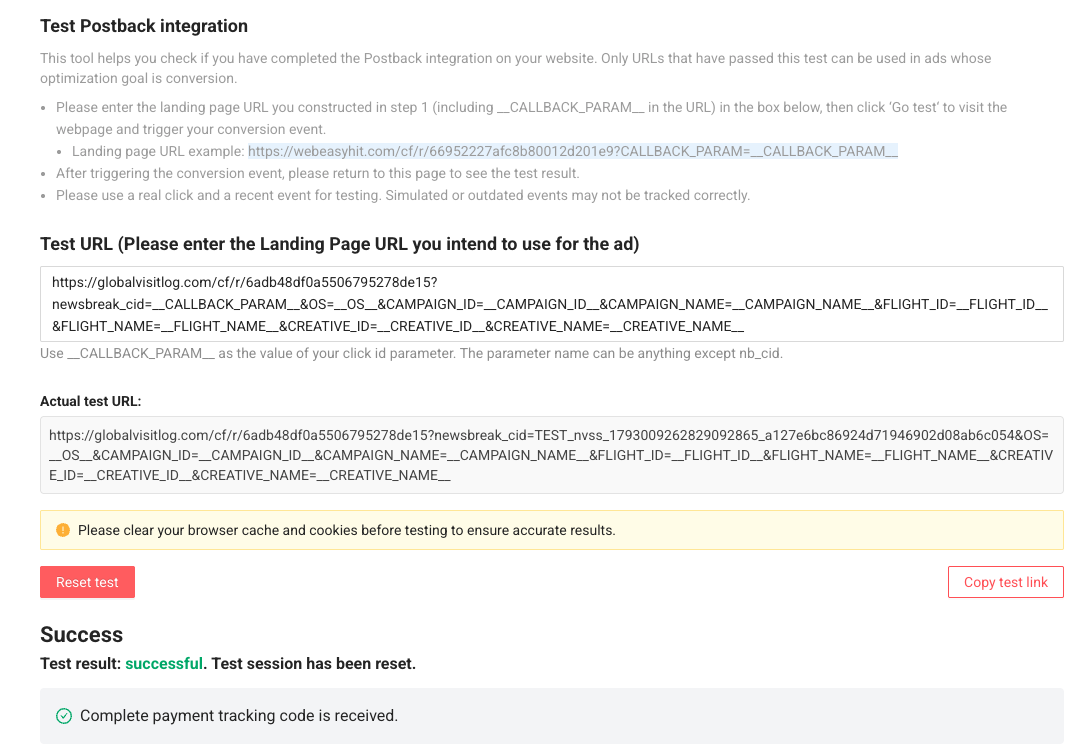
Task: Click the 'Please use a real click' bullet
Action: tap(403, 196)
